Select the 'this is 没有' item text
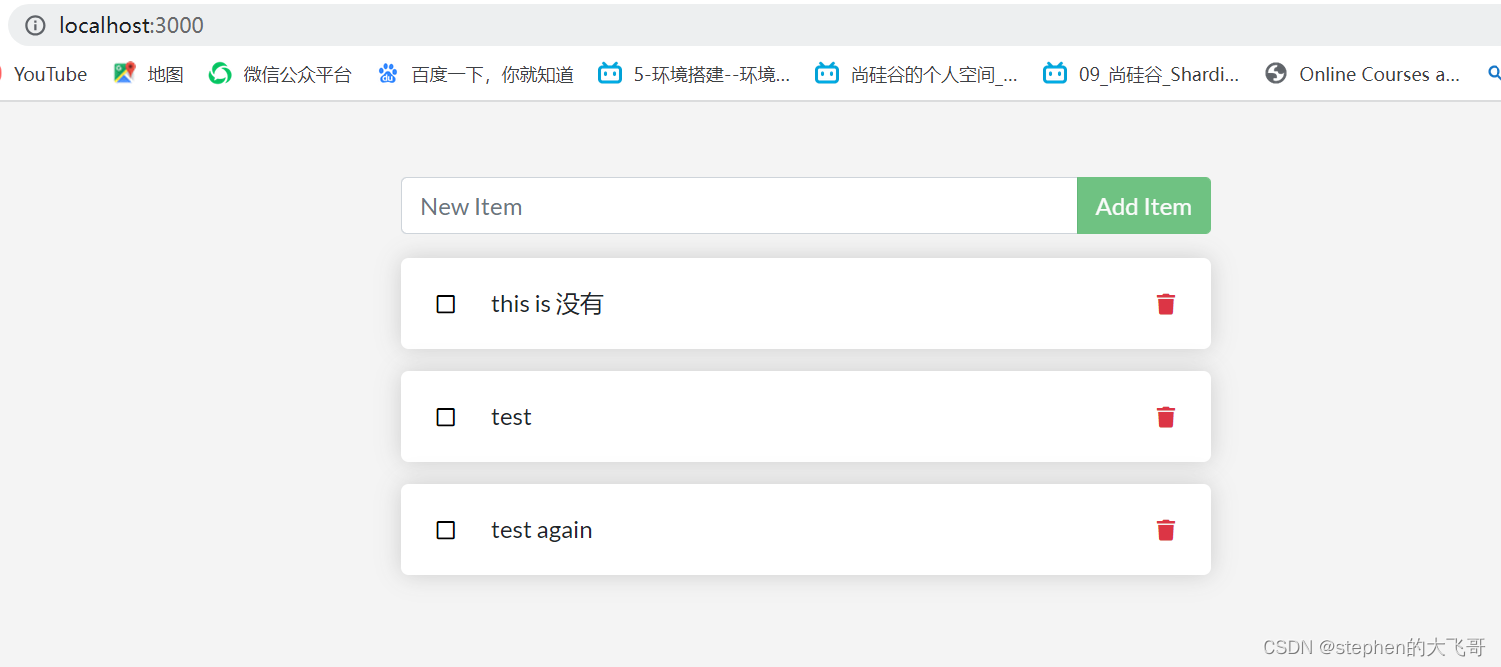1501x667 pixels. 547,304
